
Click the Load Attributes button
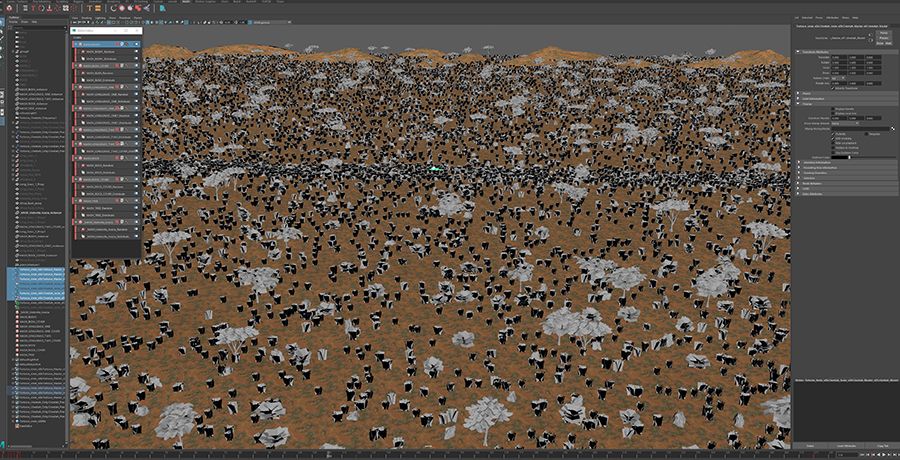[x=844, y=444]
